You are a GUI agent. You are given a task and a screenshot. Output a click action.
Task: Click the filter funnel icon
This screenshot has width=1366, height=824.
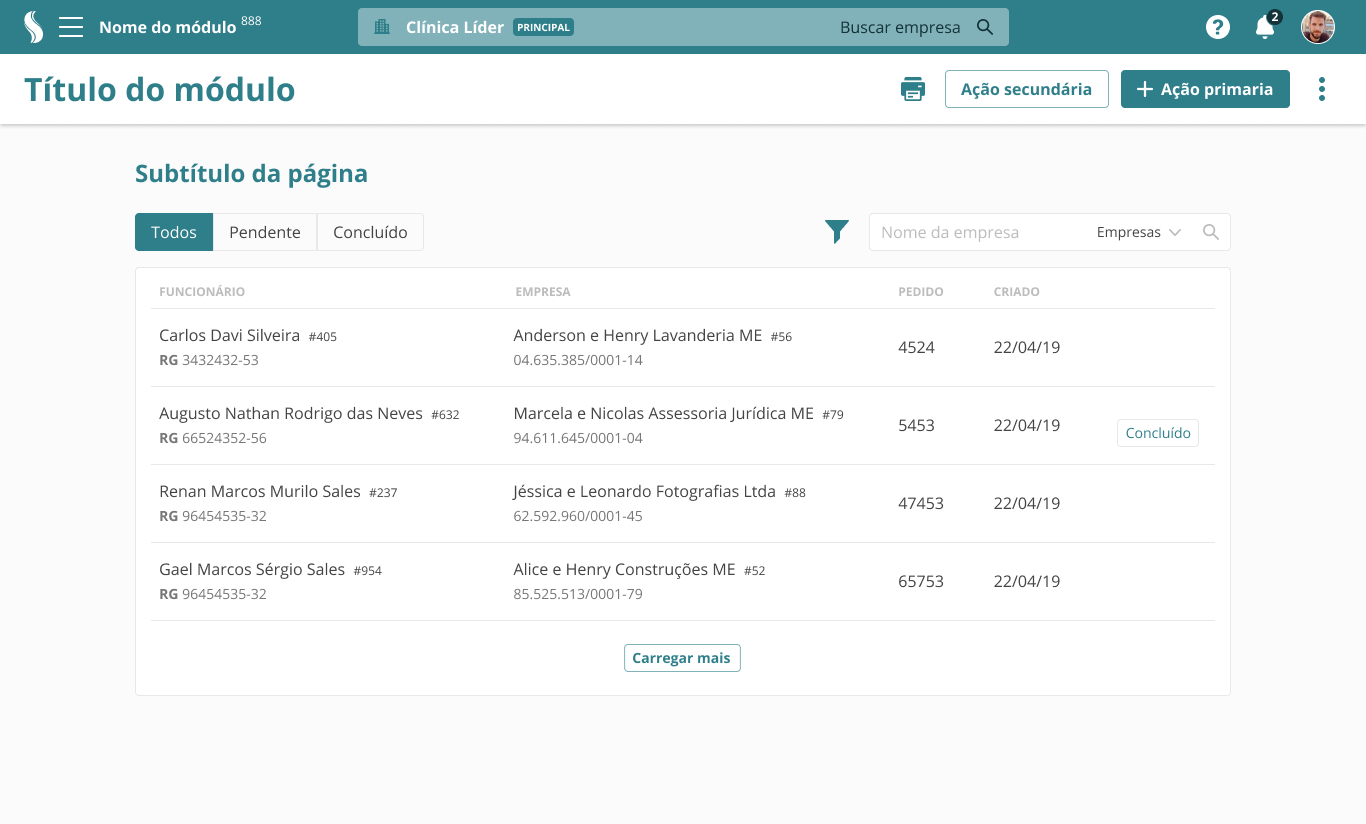pyautogui.click(x=837, y=232)
